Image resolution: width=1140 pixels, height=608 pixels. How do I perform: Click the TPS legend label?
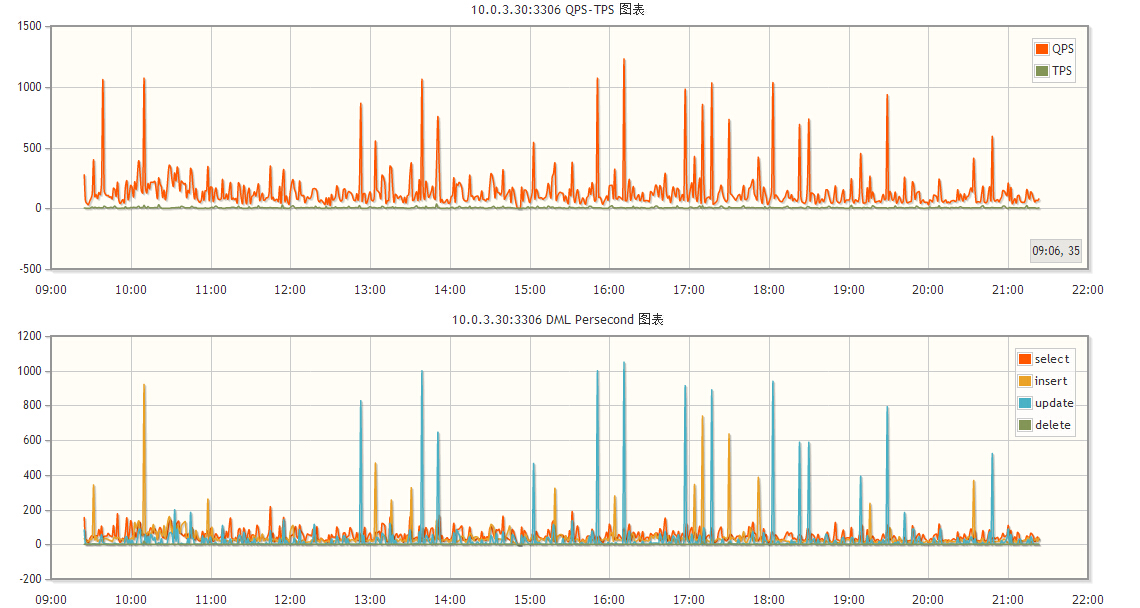(1061, 71)
